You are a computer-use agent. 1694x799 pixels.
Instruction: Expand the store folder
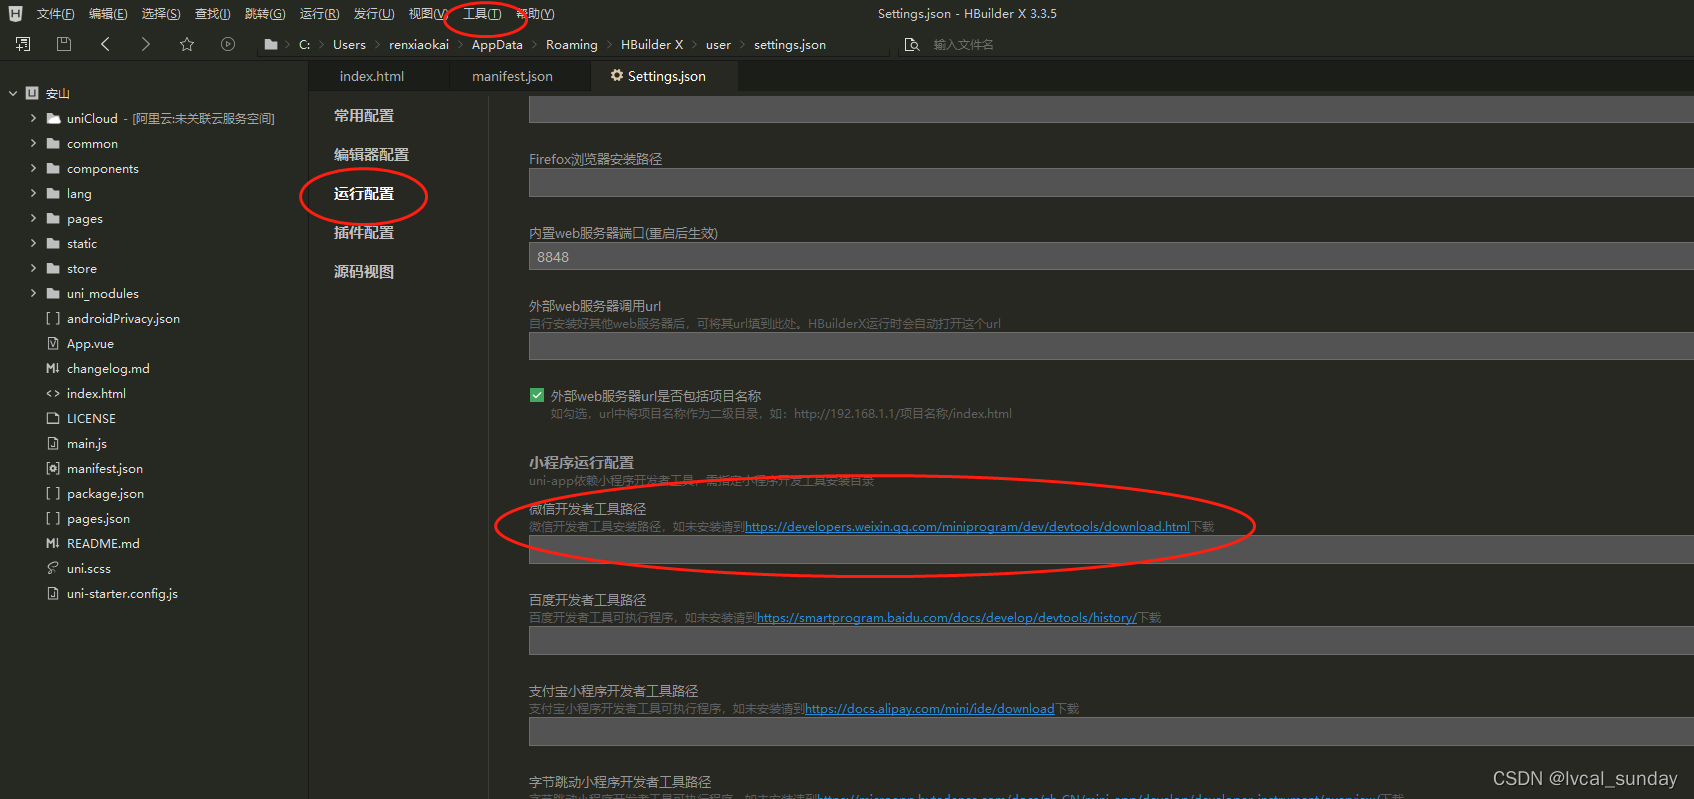pos(33,268)
